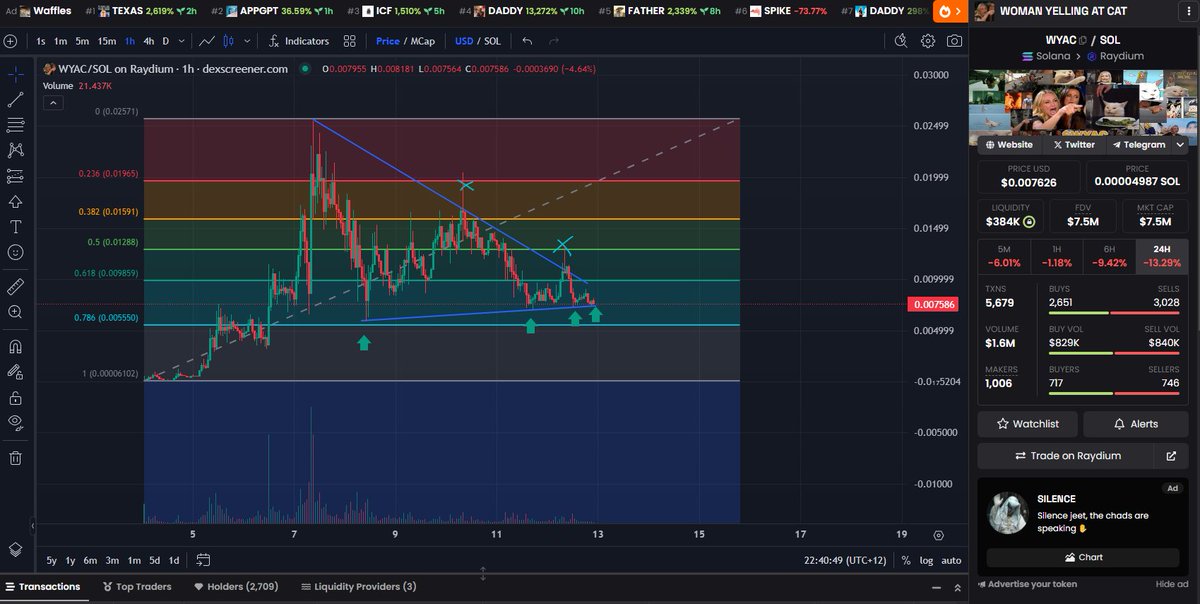Open the token Website link
1200x604 pixels.
pos(1008,145)
